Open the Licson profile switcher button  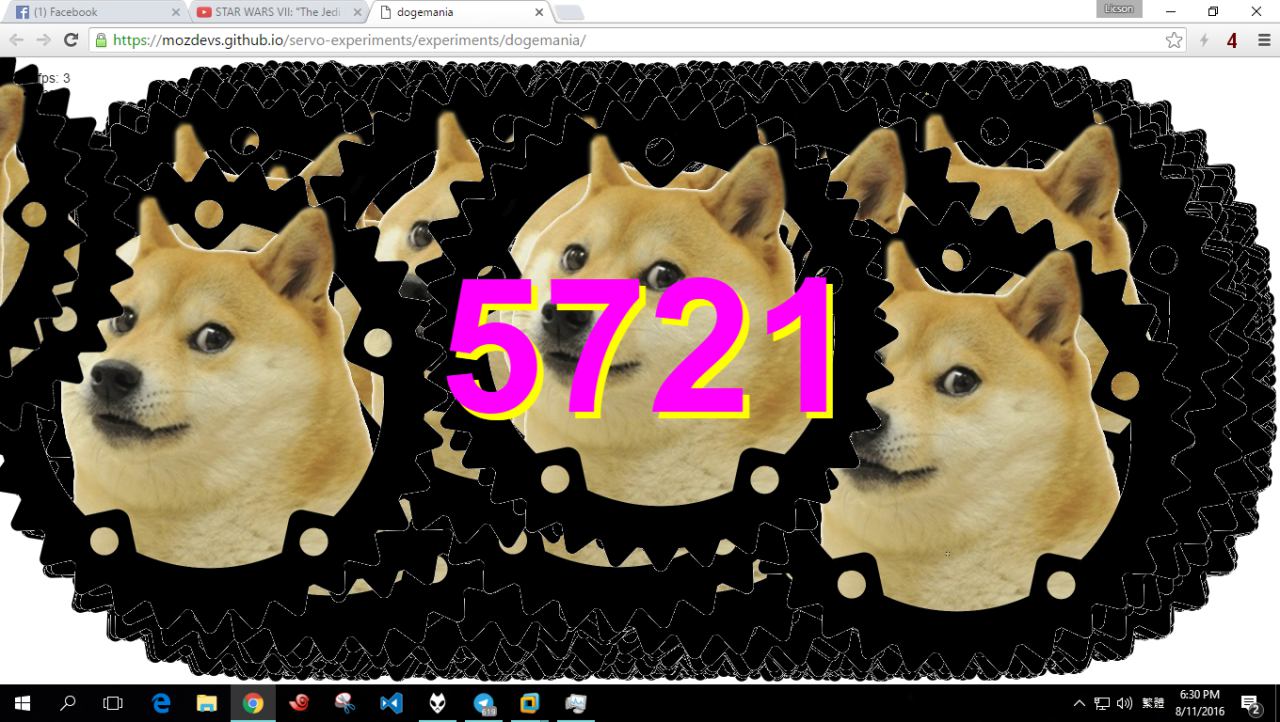pos(1119,9)
